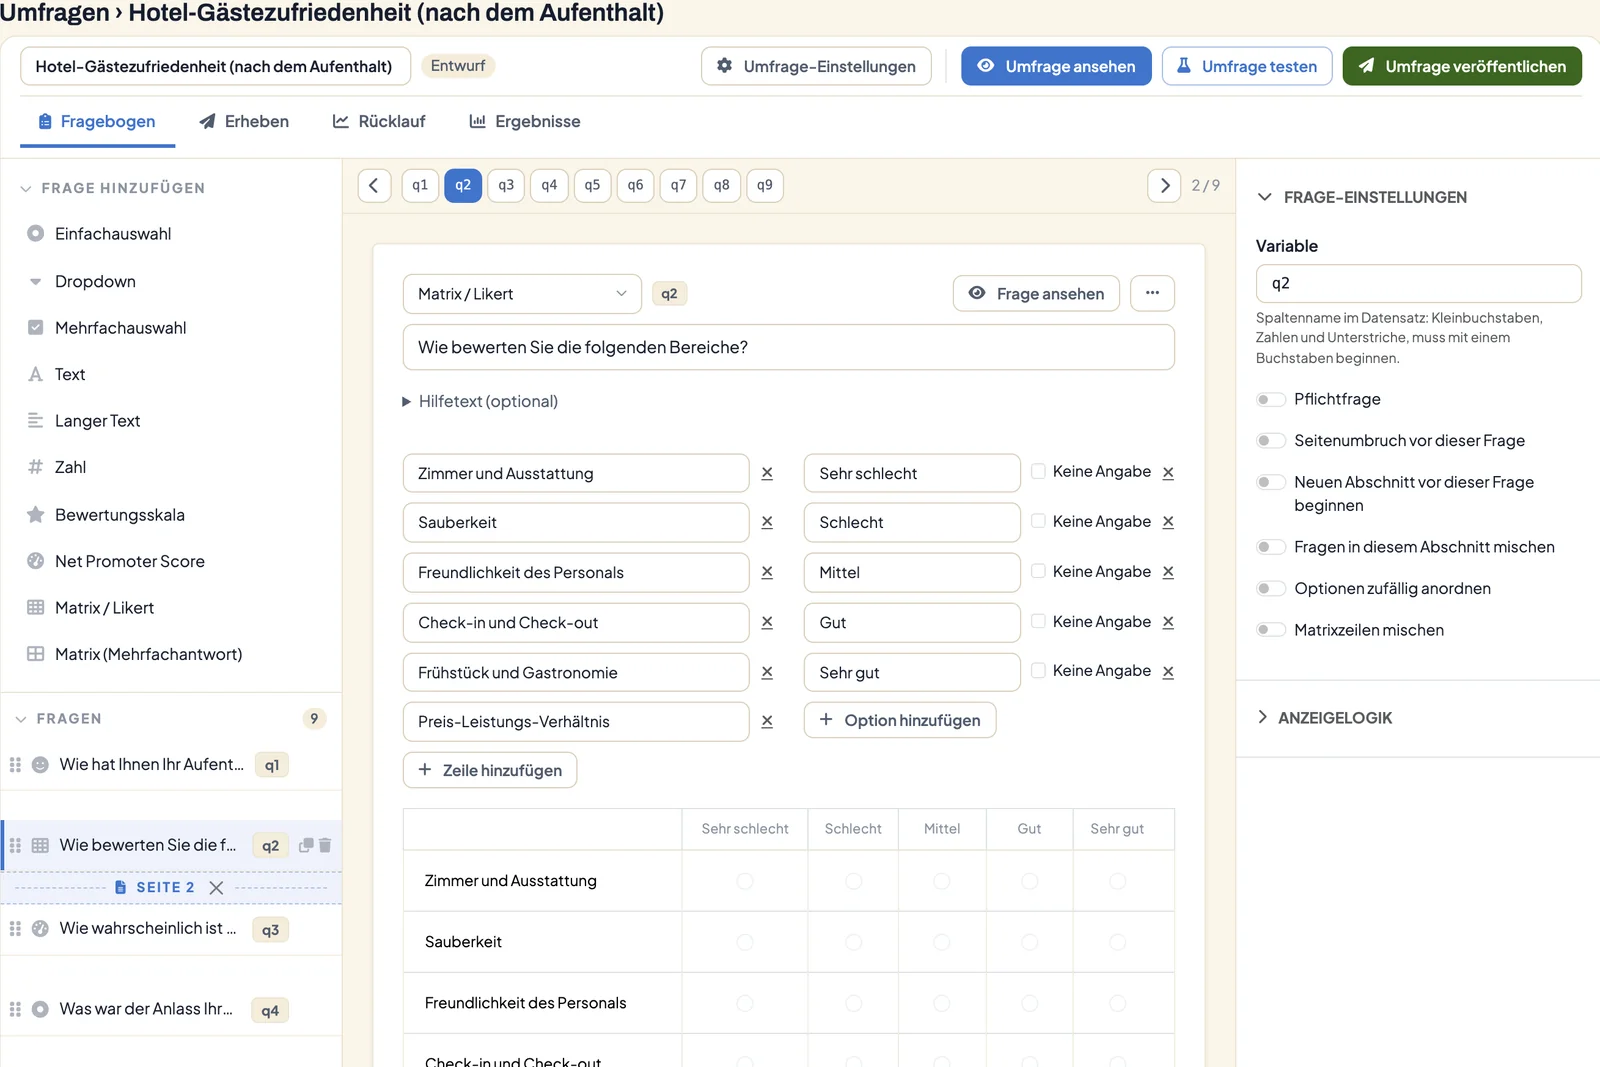Edit the Variable q2 field

1418,283
